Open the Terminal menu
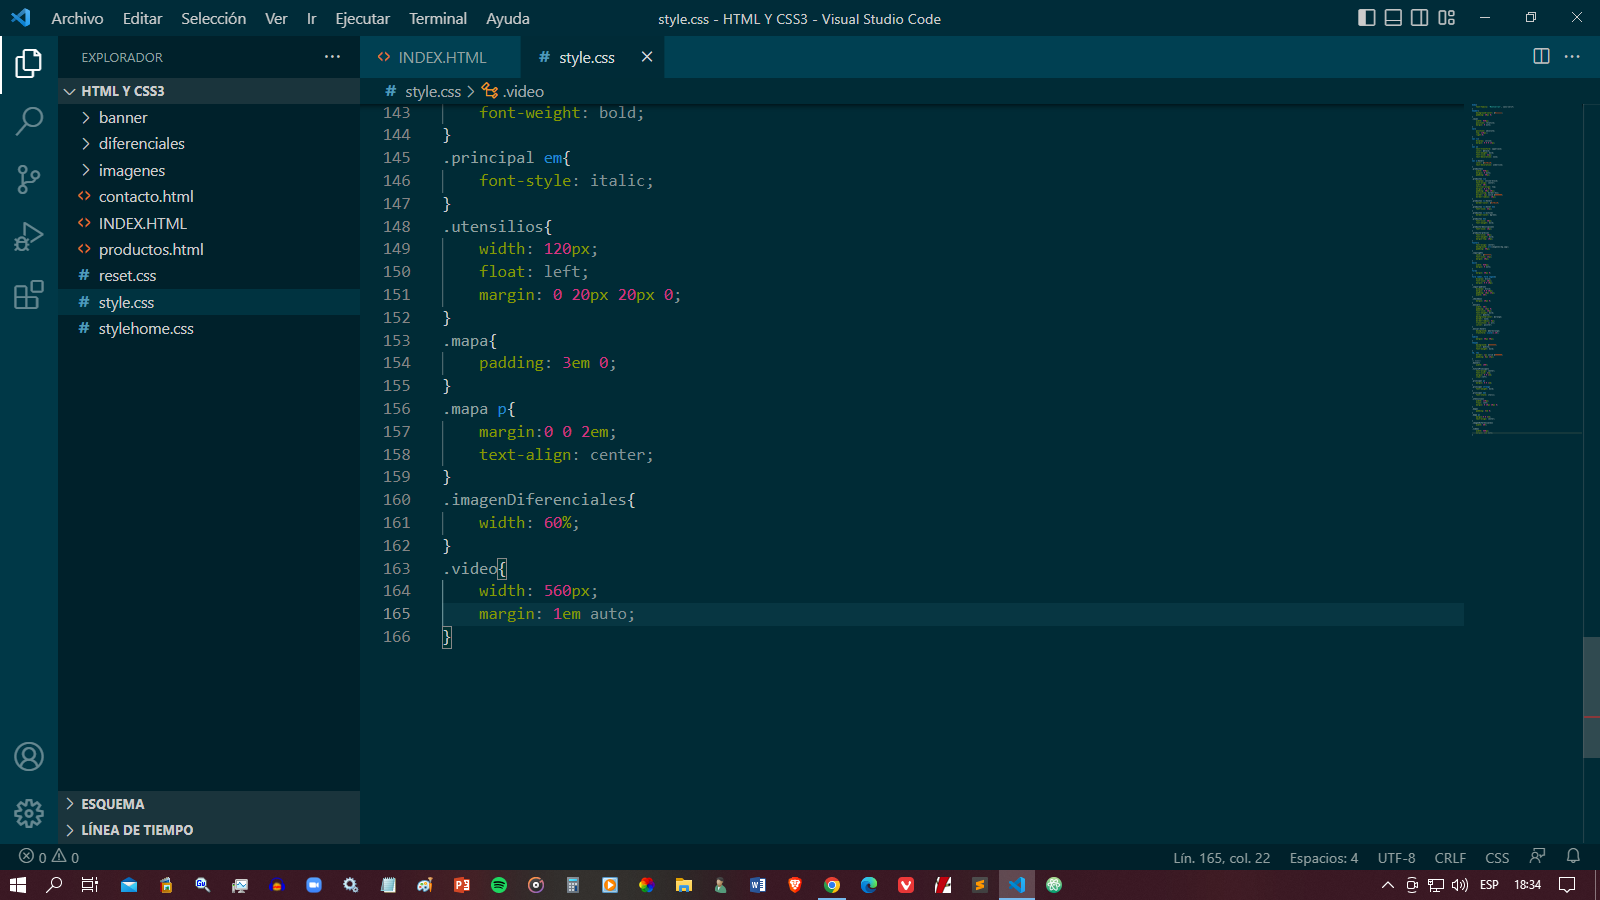Viewport: 1600px width, 900px height. (x=437, y=18)
